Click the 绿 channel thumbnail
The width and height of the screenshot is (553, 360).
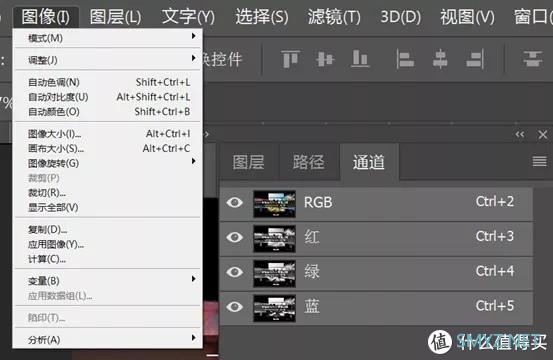tap(274, 273)
